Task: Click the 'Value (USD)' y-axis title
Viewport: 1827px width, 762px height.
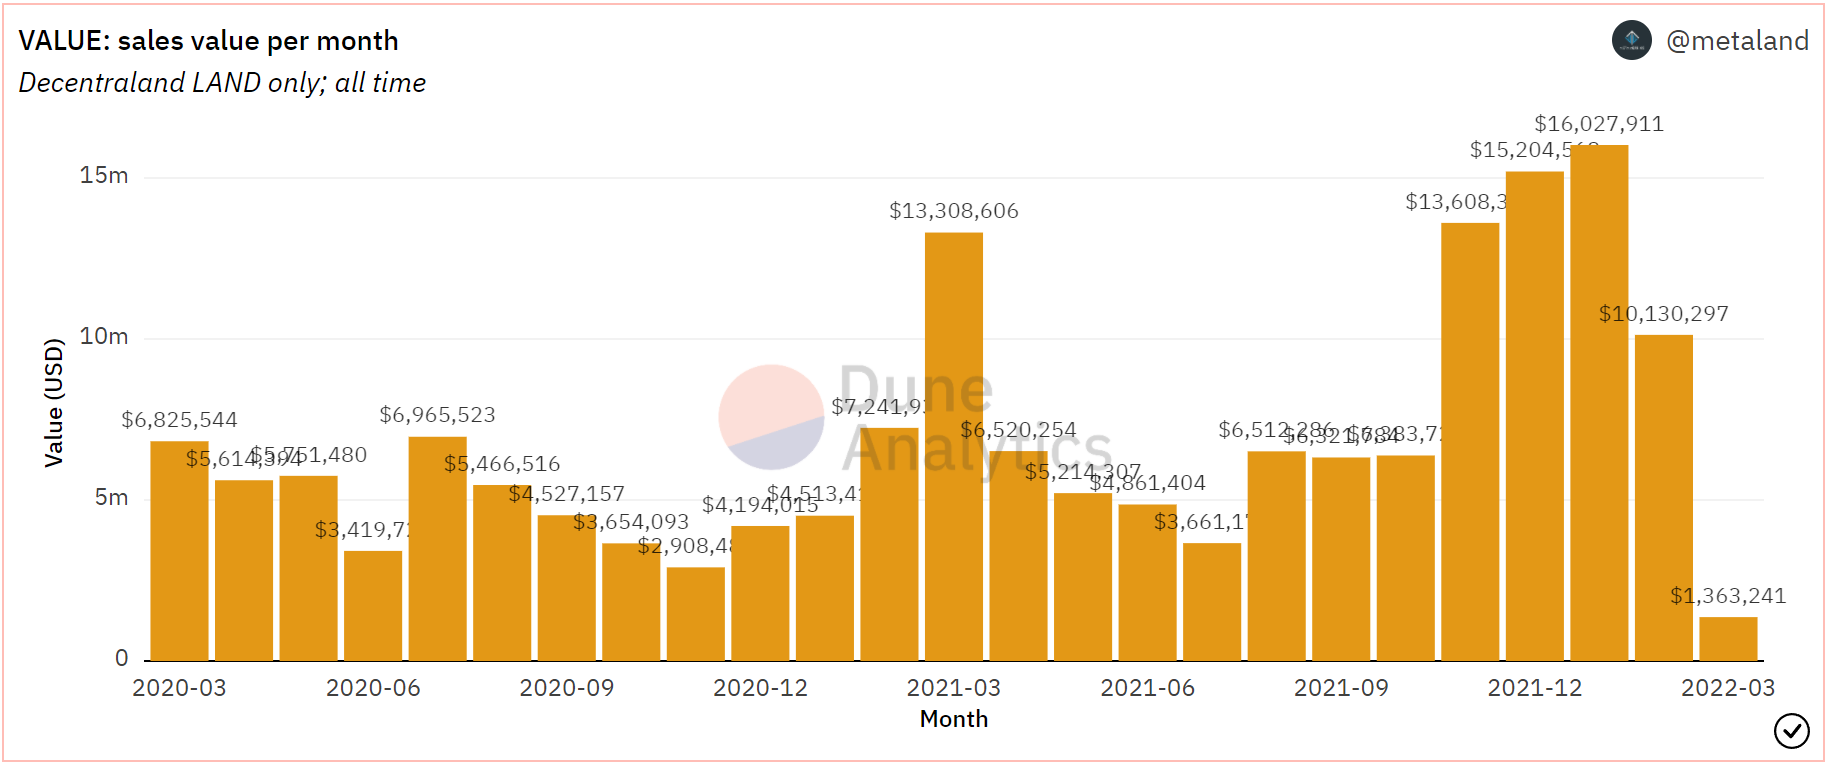Action: coord(54,403)
